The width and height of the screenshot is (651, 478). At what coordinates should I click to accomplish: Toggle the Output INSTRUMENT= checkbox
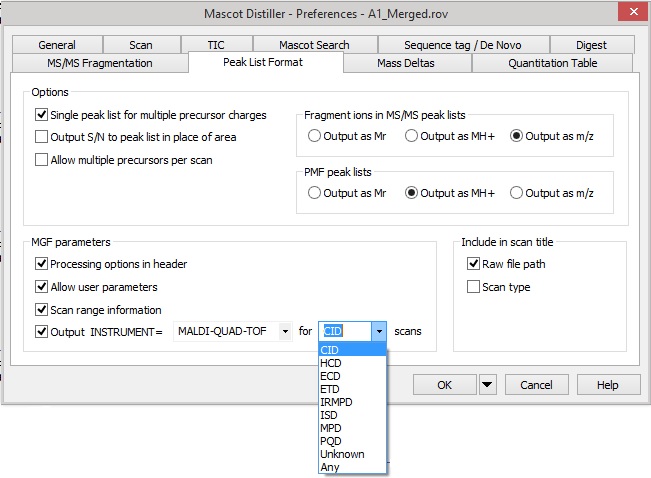click(x=41, y=331)
